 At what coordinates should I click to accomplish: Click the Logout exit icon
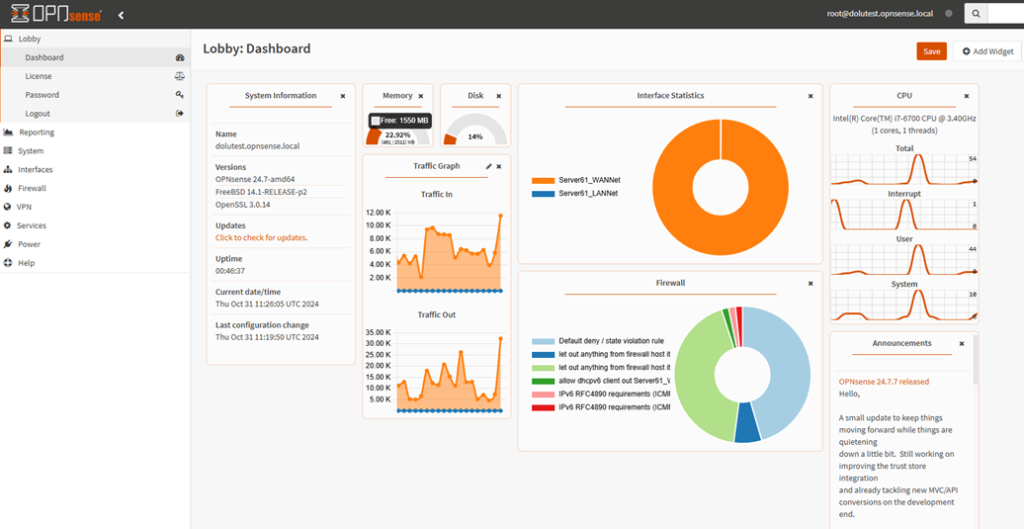pyautogui.click(x=180, y=113)
